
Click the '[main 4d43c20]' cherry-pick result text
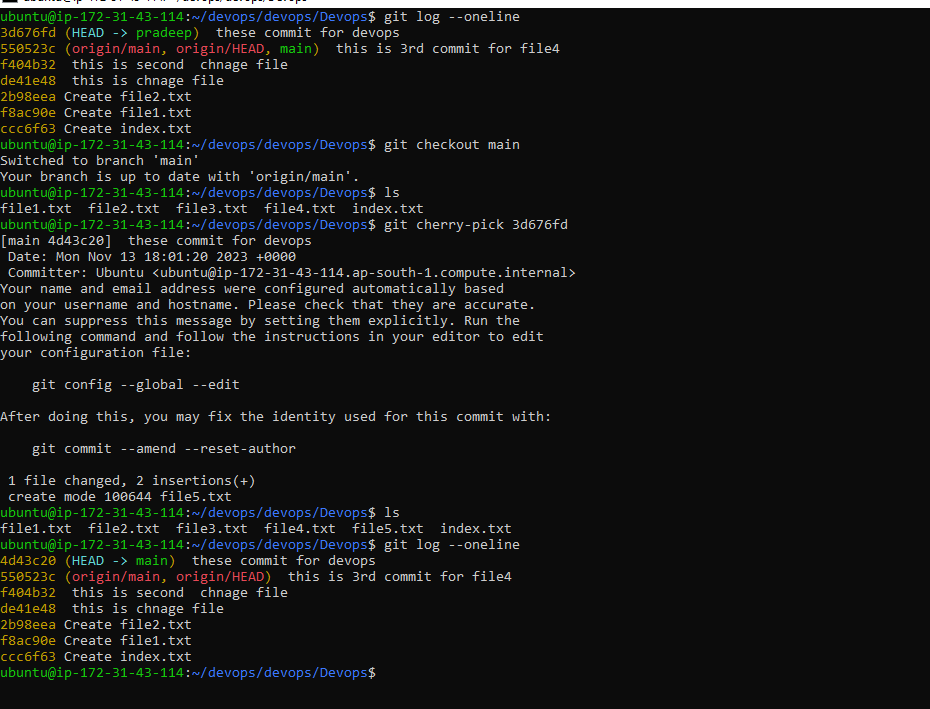pyautogui.click(x=56, y=241)
